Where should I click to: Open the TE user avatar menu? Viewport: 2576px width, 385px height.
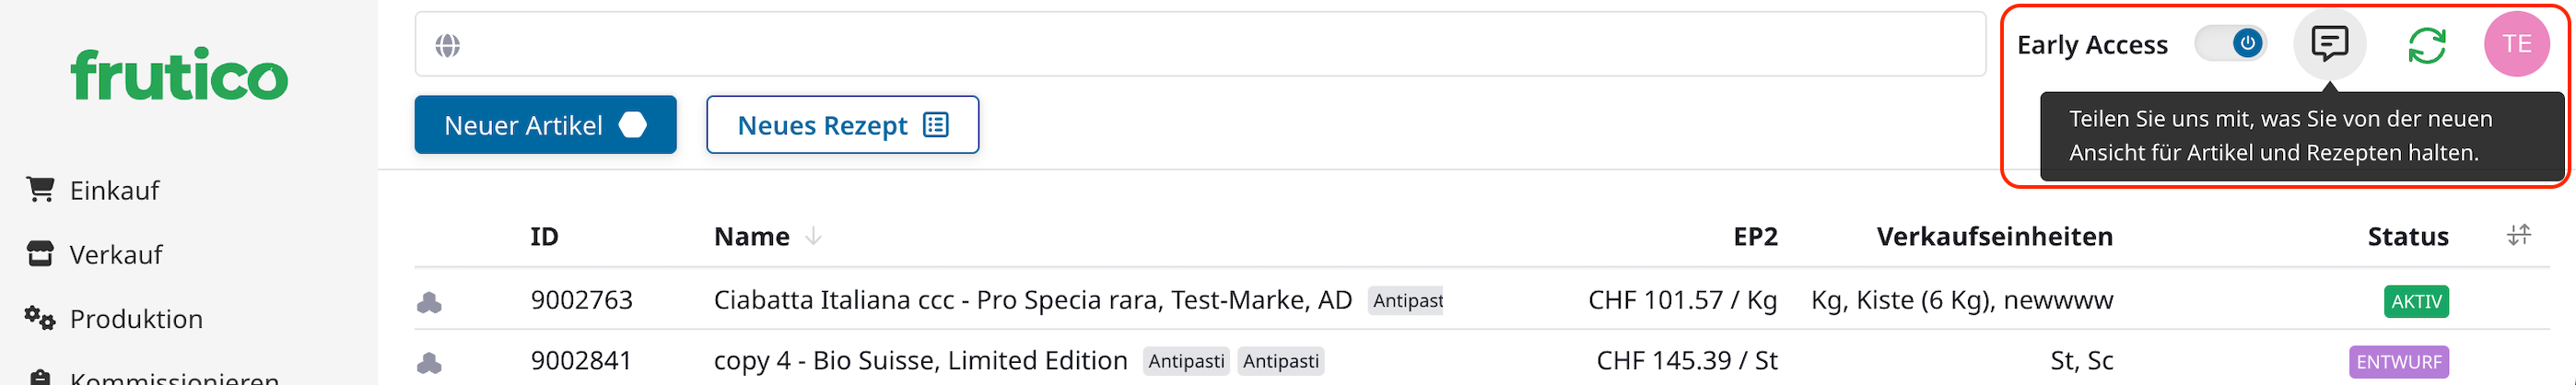pos(2516,44)
